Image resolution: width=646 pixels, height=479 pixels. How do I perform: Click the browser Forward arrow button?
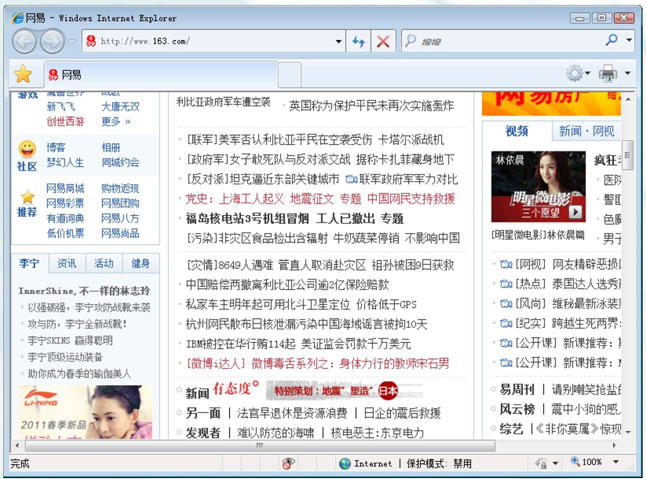pyautogui.click(x=52, y=42)
